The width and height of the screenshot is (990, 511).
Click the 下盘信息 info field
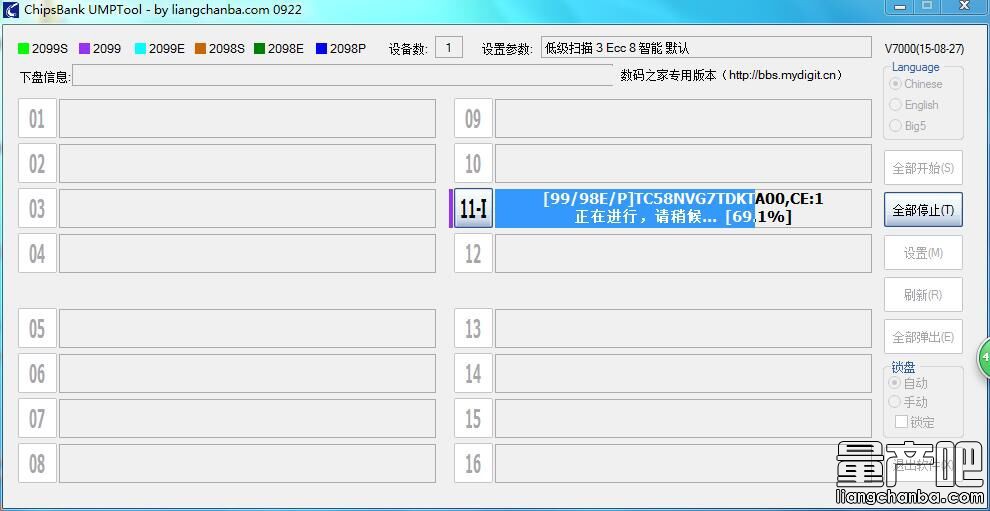pyautogui.click(x=343, y=75)
